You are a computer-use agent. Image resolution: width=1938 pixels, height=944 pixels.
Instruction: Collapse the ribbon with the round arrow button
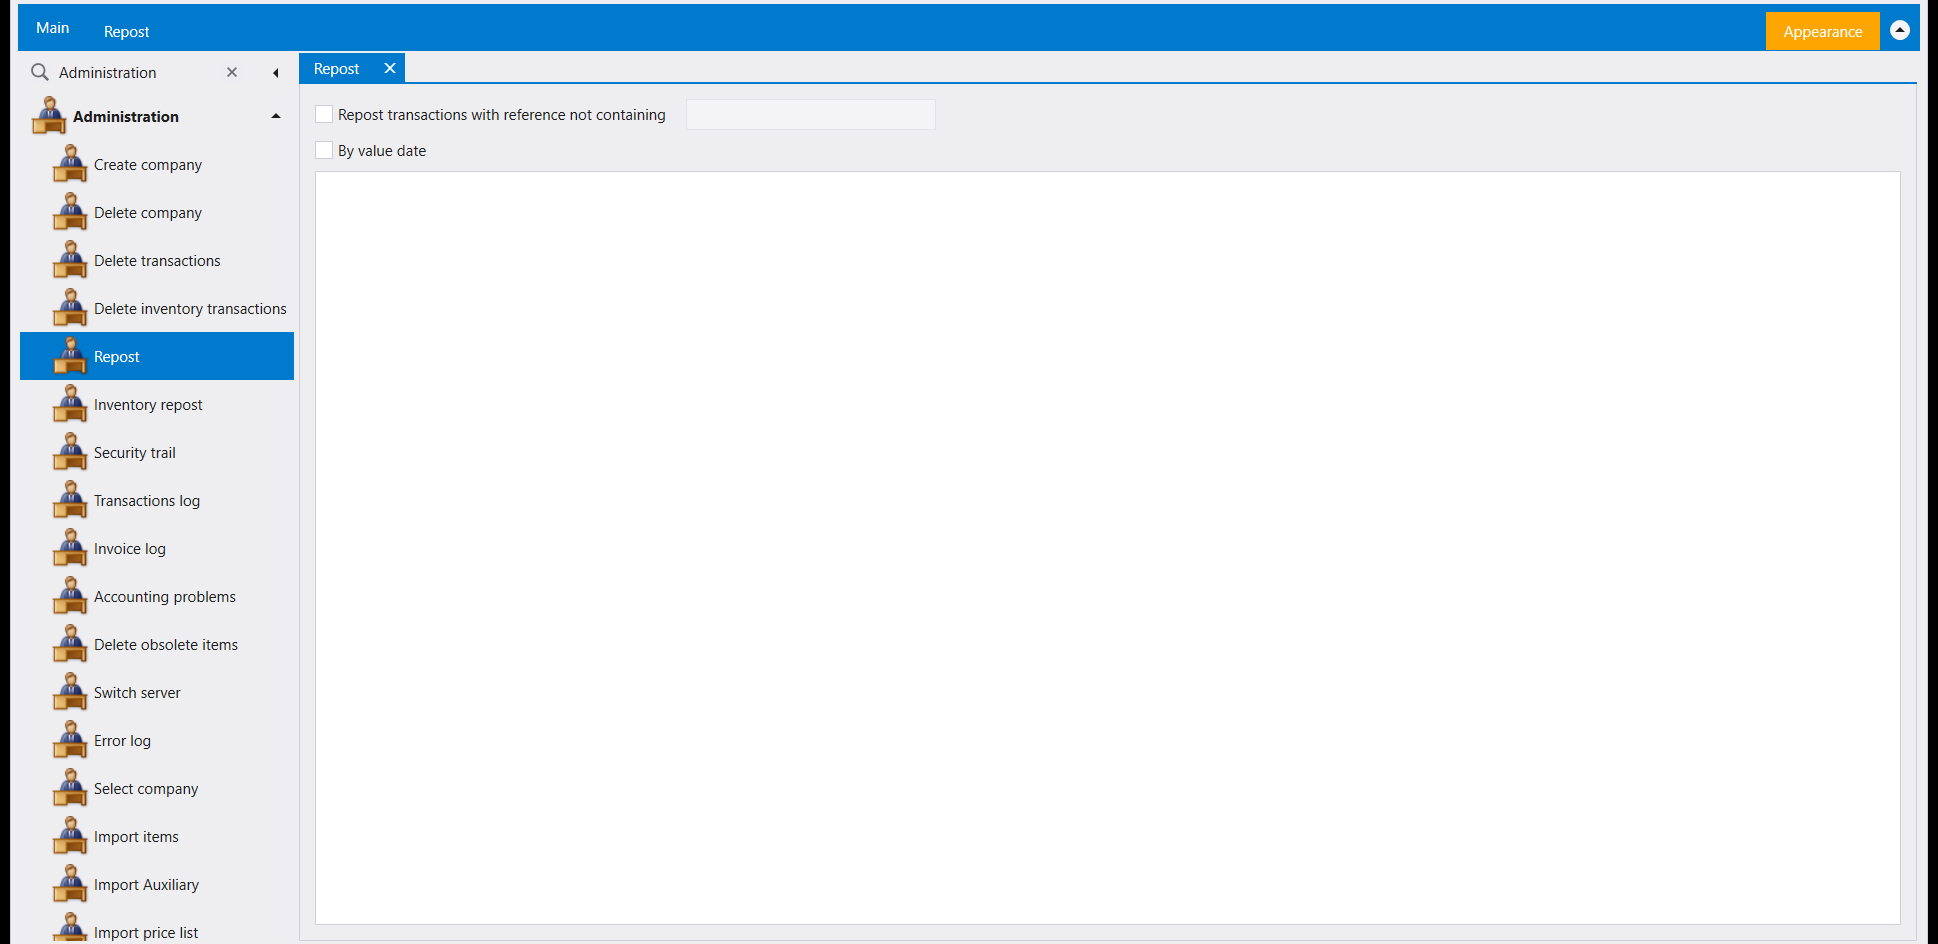tap(1900, 30)
